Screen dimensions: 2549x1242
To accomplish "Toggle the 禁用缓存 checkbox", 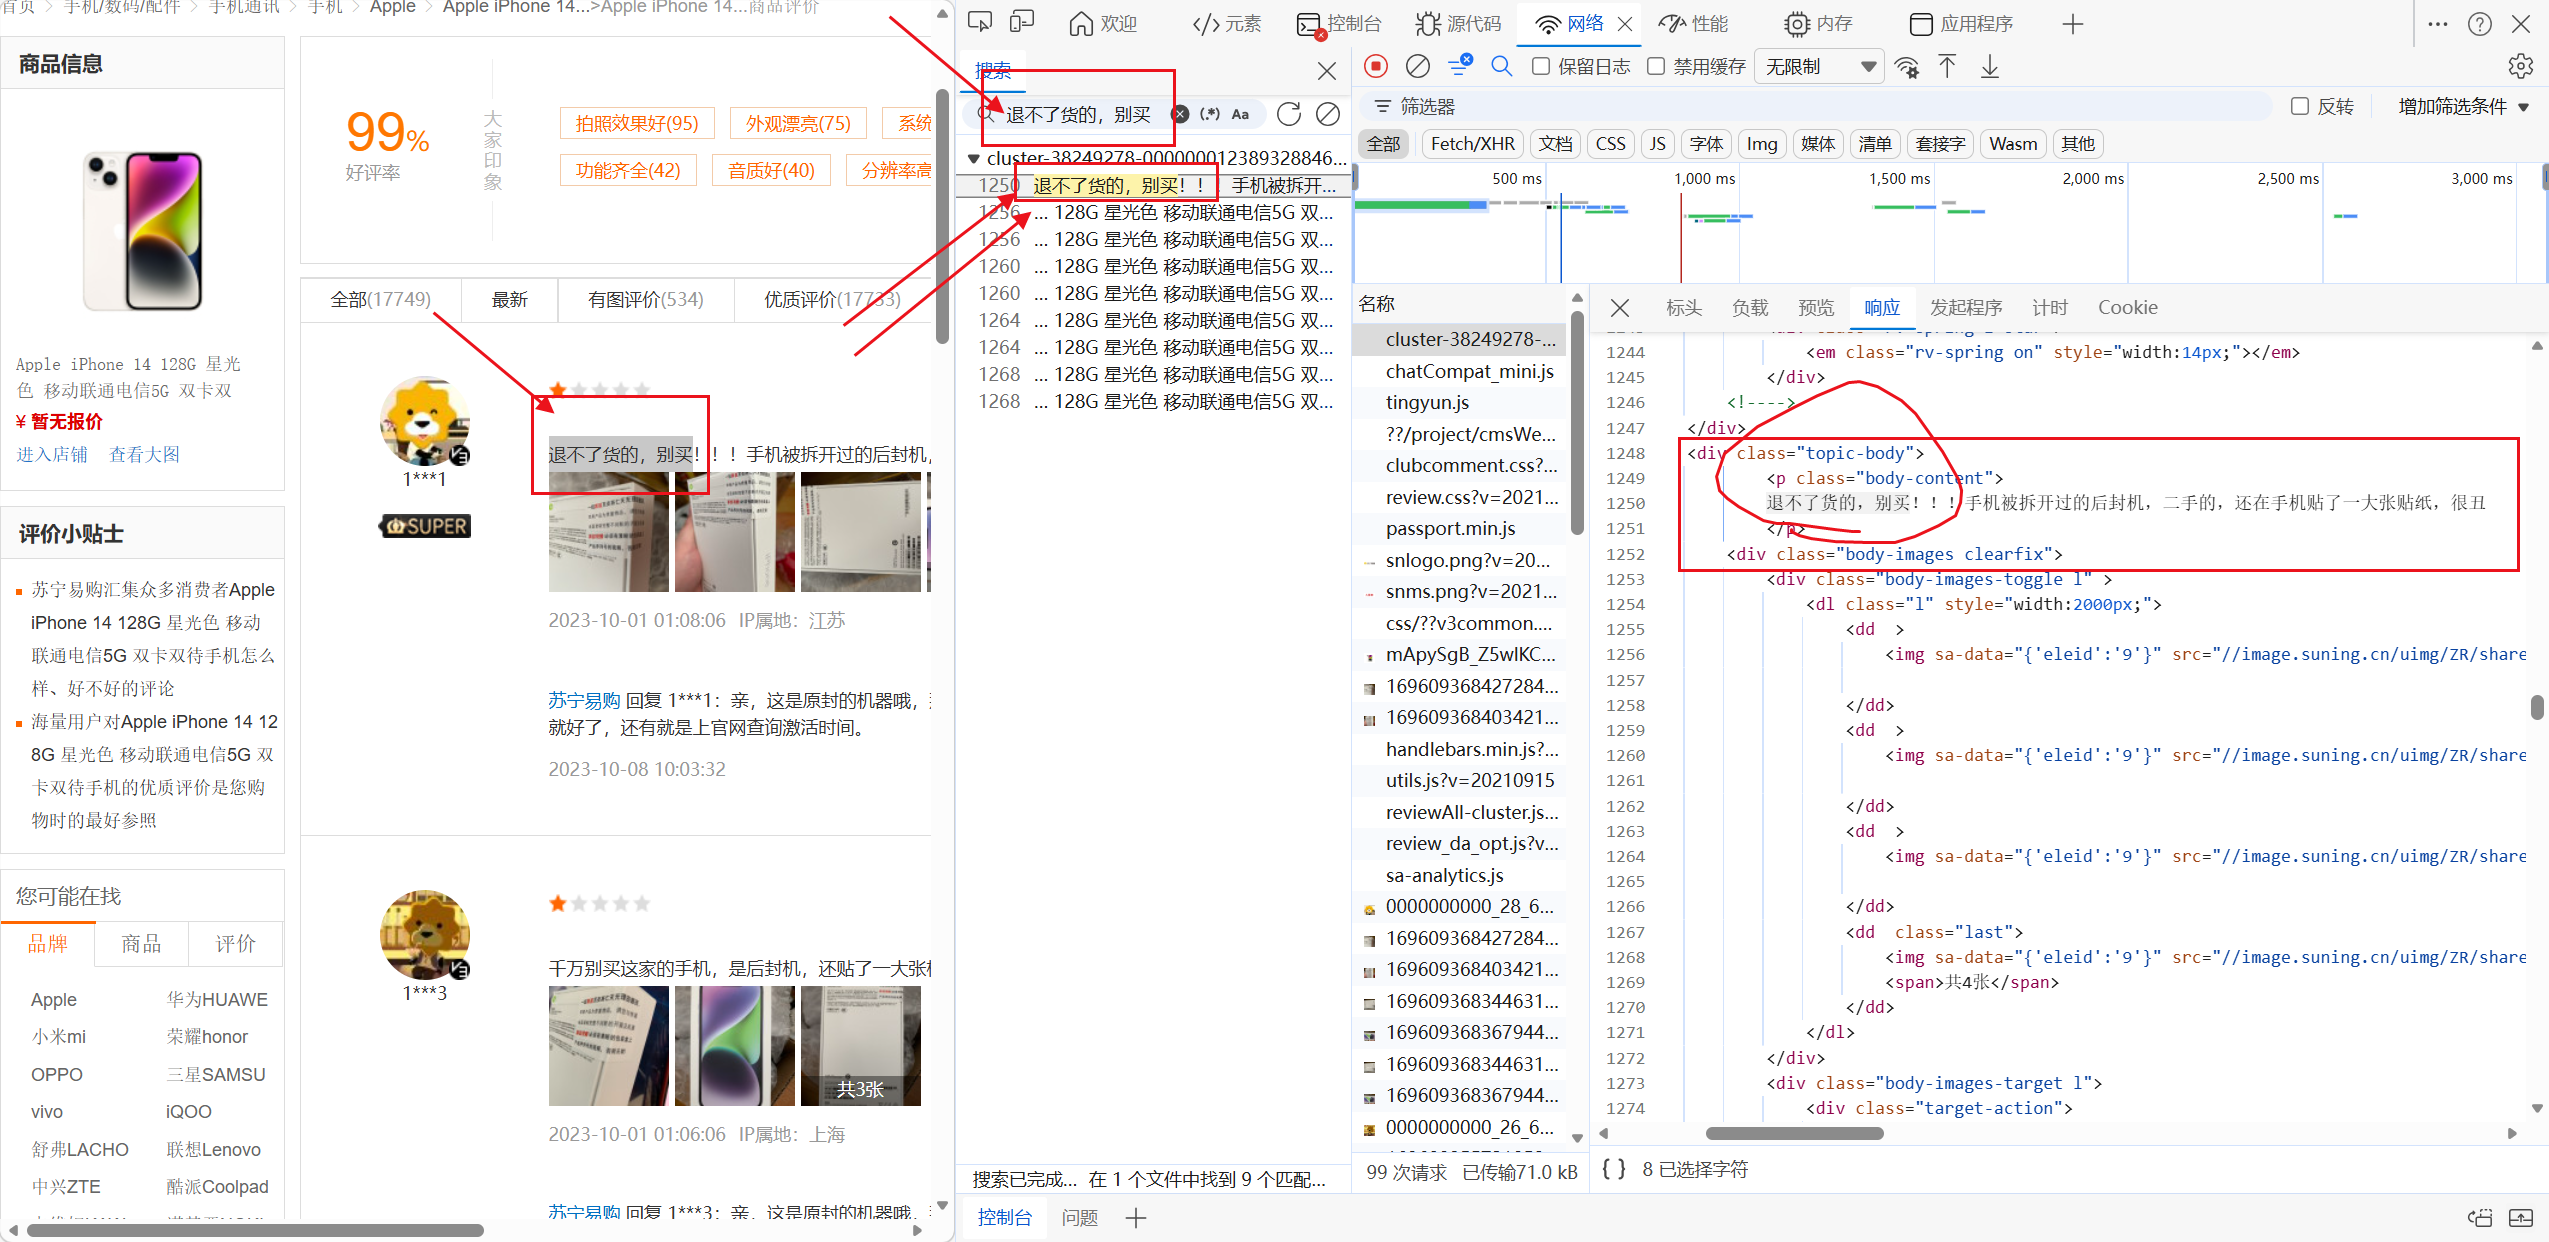I will click(x=1657, y=66).
